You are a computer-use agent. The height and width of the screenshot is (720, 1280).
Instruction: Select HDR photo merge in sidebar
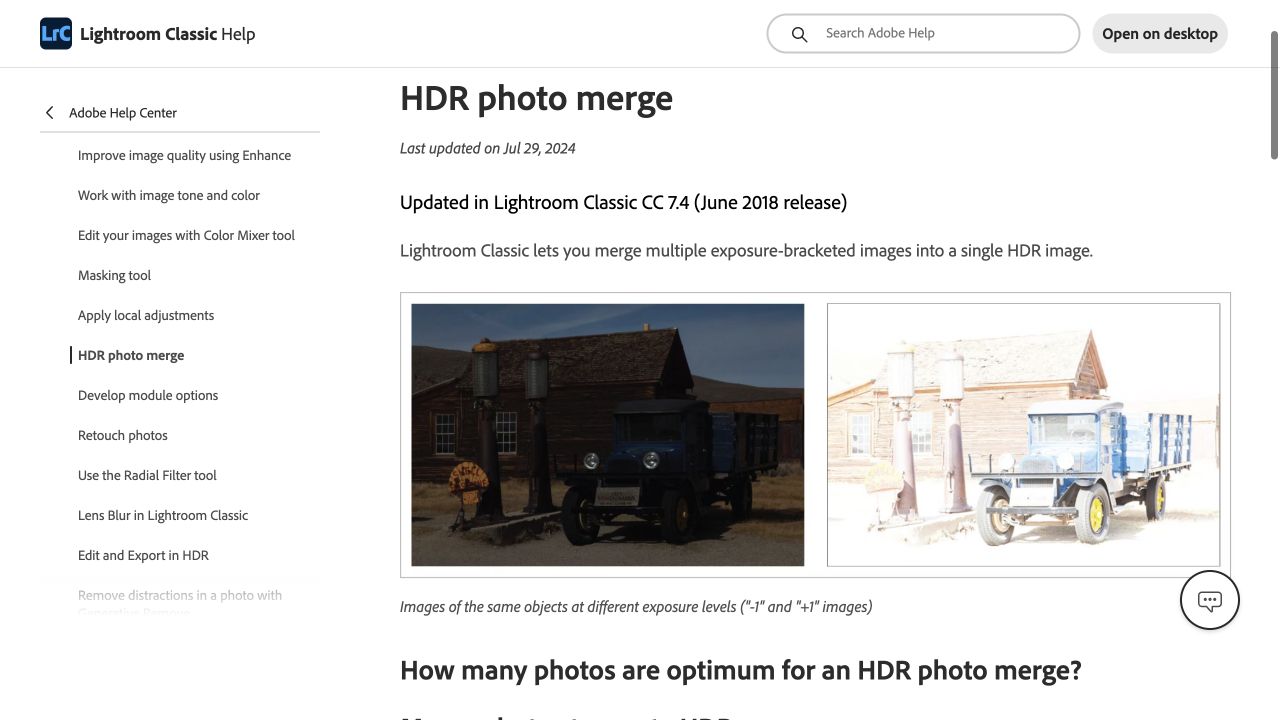[131, 355]
